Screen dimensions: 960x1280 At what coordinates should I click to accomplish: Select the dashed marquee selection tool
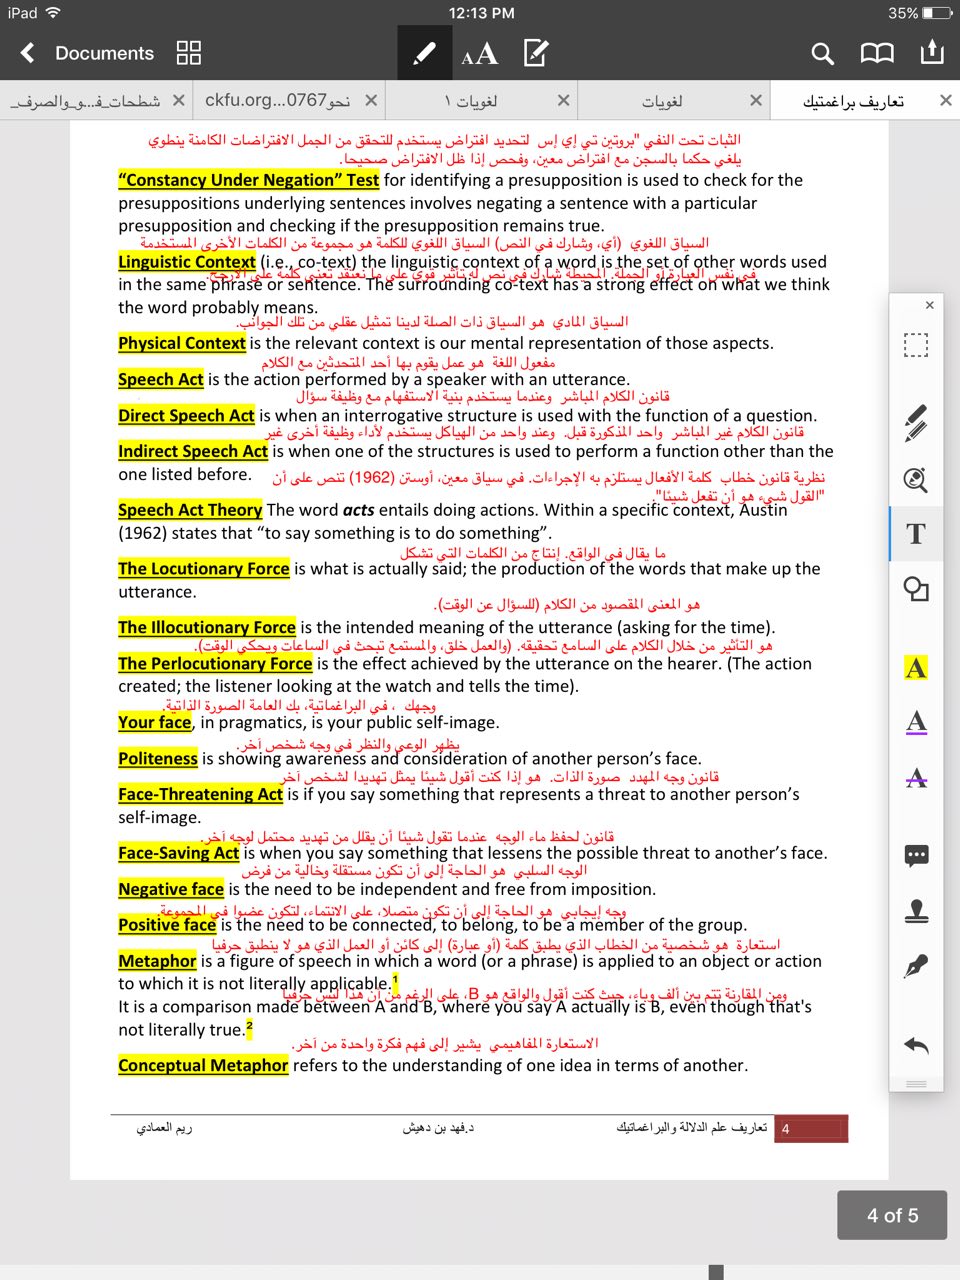pos(916,345)
